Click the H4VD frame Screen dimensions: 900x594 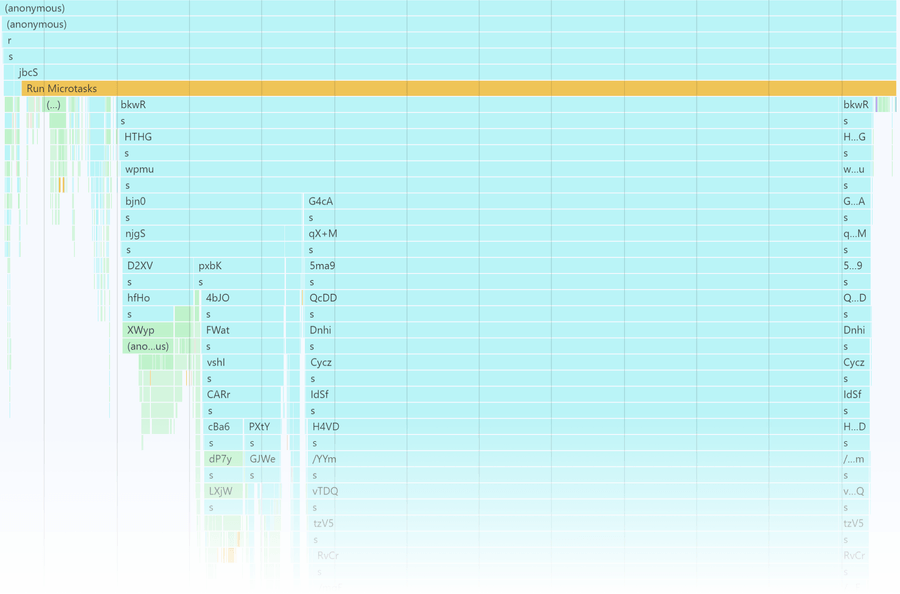[574, 426]
